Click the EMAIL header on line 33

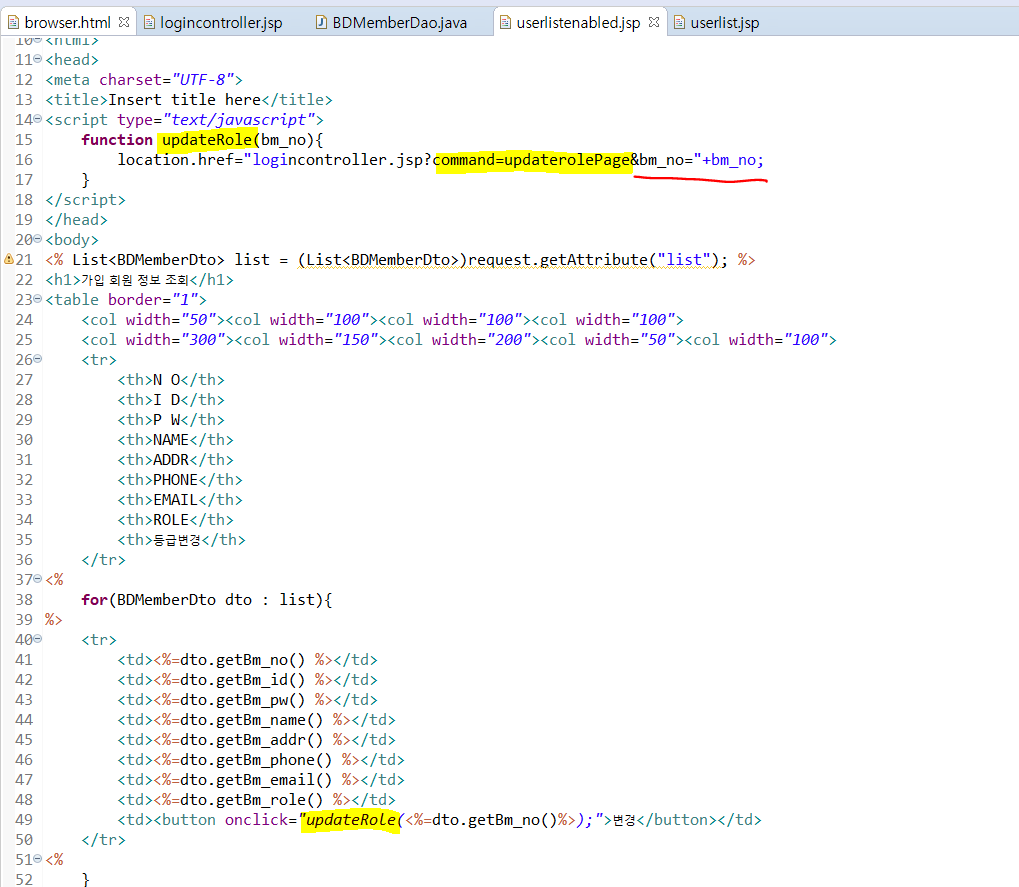pyautogui.click(x=175, y=500)
